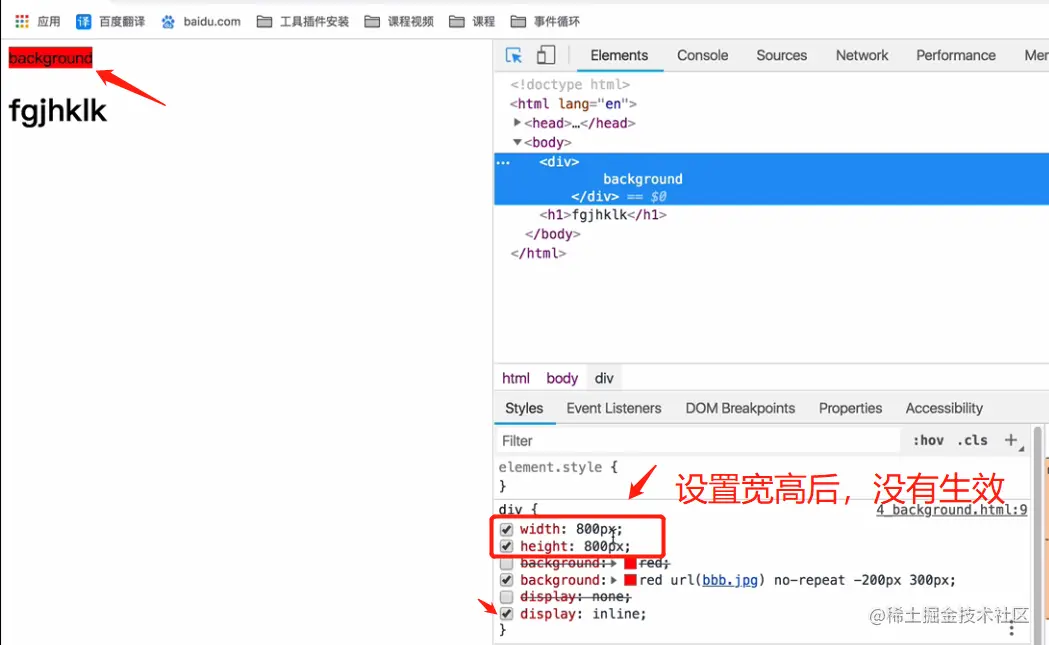The width and height of the screenshot is (1049, 645).
Task: Enable the display: none property
Action: [506, 597]
